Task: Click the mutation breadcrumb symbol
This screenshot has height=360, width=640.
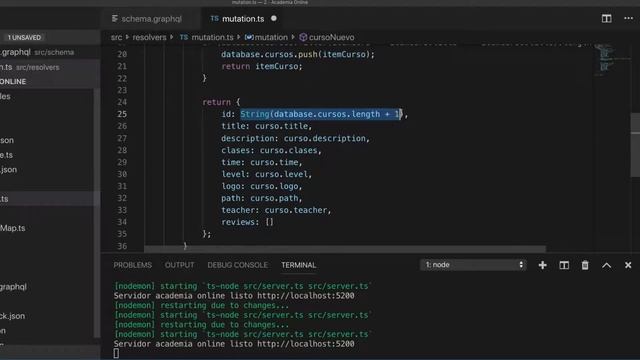Action: (x=271, y=37)
